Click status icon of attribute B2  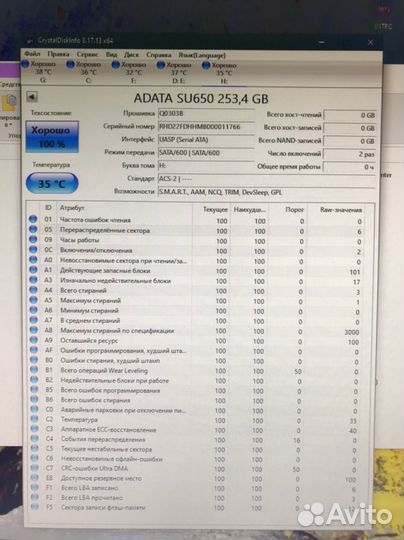tap(34, 380)
